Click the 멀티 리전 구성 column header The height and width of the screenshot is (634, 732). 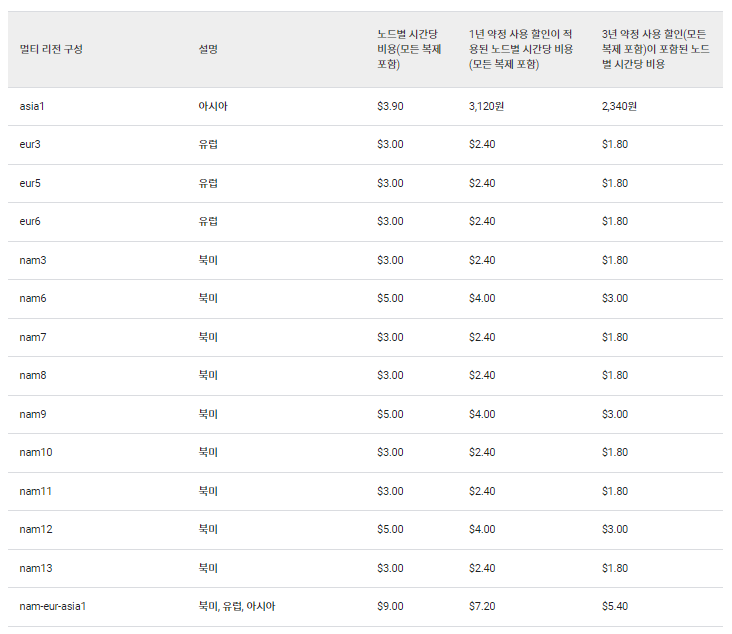tap(51, 49)
